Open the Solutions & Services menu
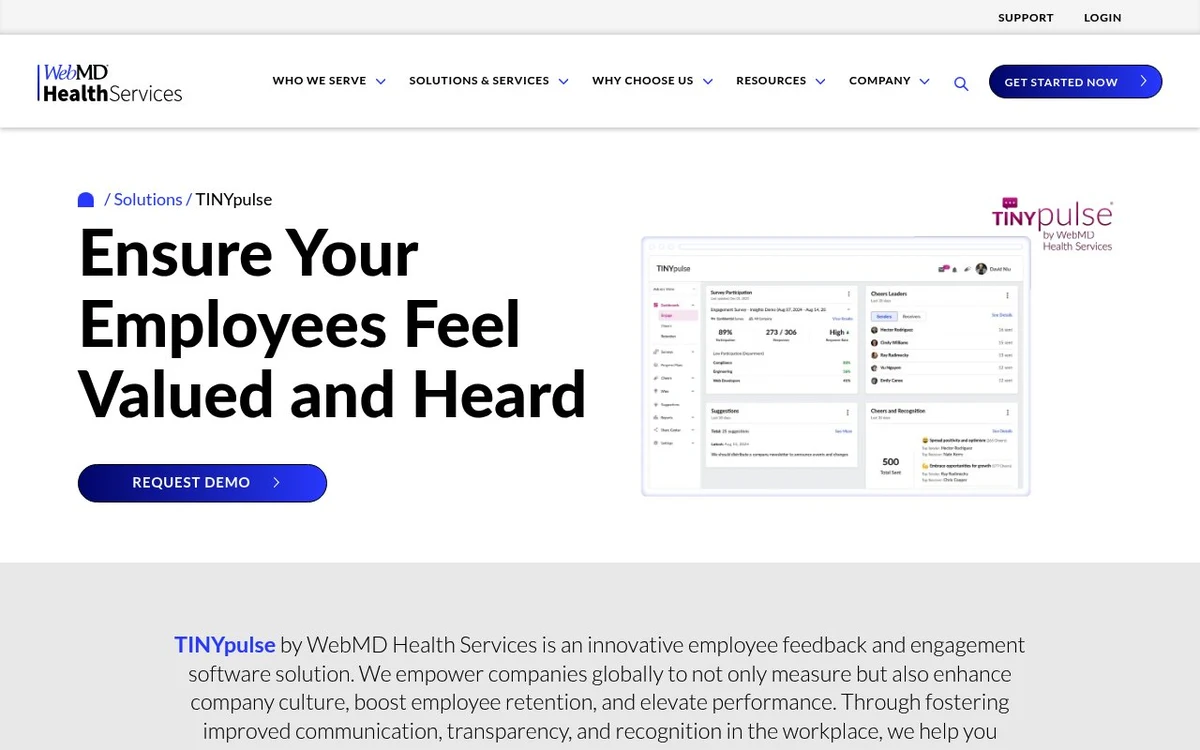The width and height of the screenshot is (1200, 750). 479,81
